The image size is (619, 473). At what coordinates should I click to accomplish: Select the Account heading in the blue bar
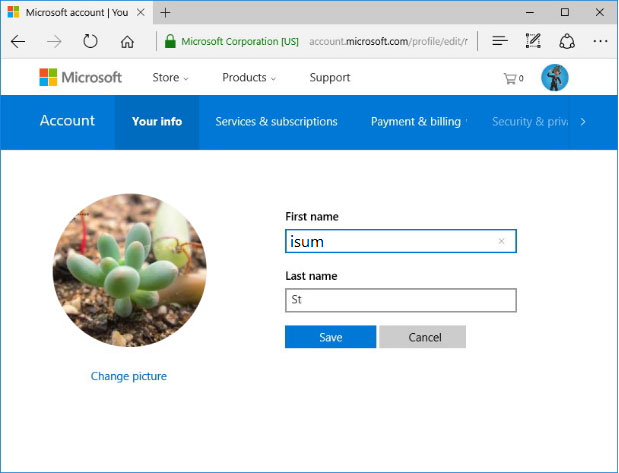coord(67,121)
